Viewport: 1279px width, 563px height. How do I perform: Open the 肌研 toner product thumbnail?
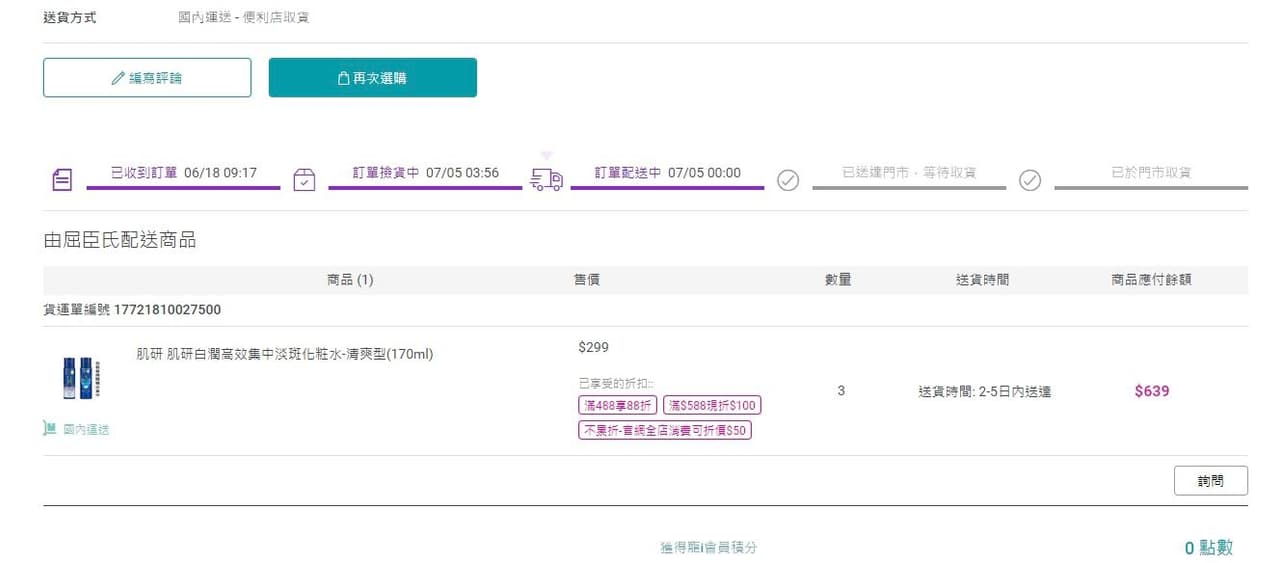77,378
